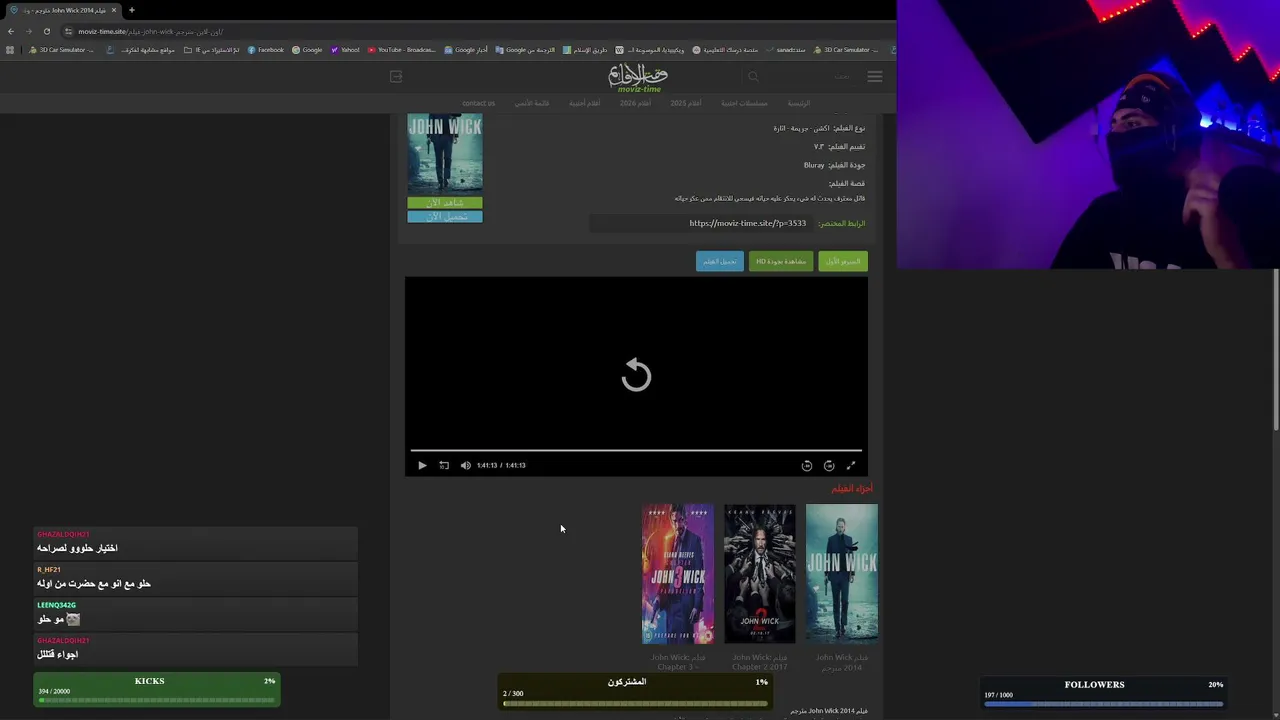Image resolution: width=1280 pixels, height=720 pixels.
Task: Select the John Wick 2014 browser tab
Action: (x=63, y=10)
